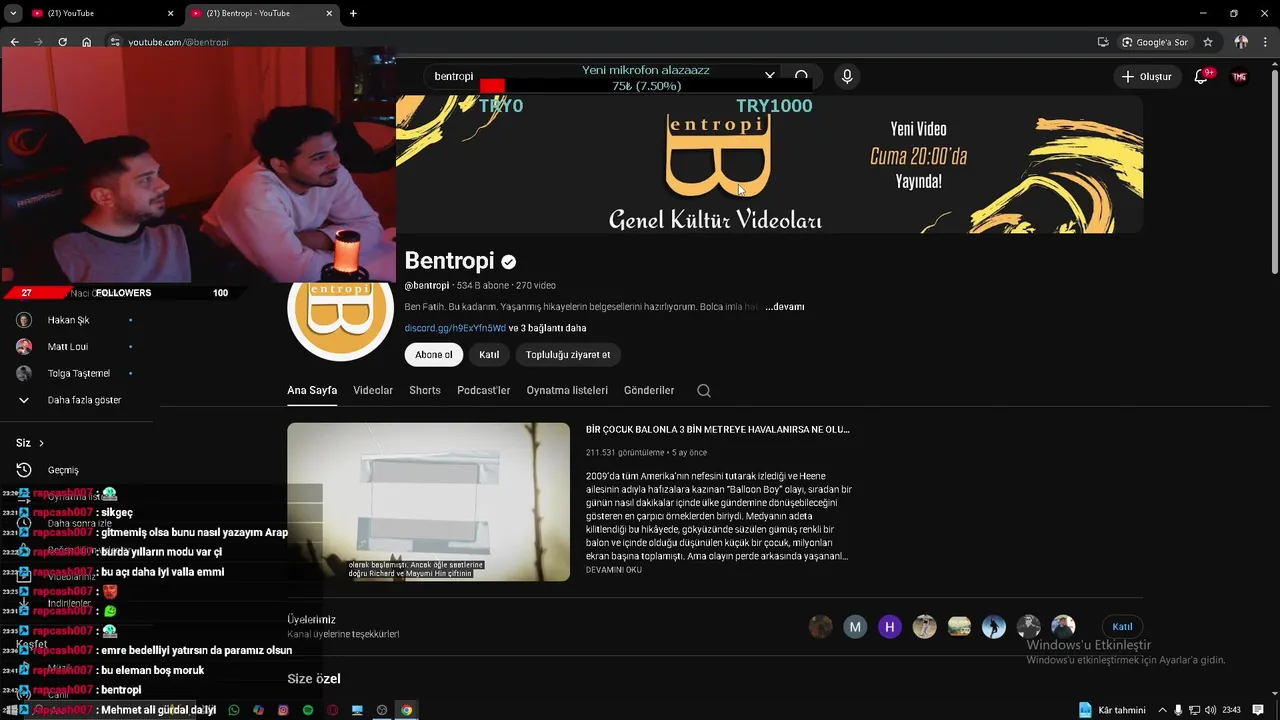1280x720 pixels.
Task: Close the first YouTube browser tab
Action: (x=170, y=13)
